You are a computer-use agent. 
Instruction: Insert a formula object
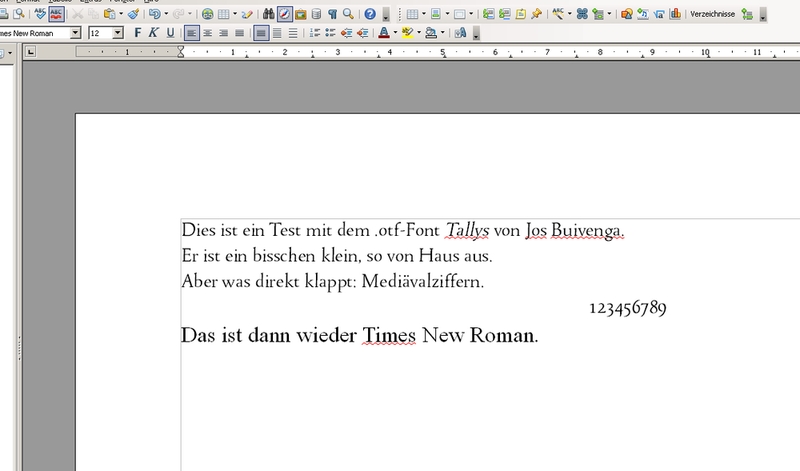point(659,14)
